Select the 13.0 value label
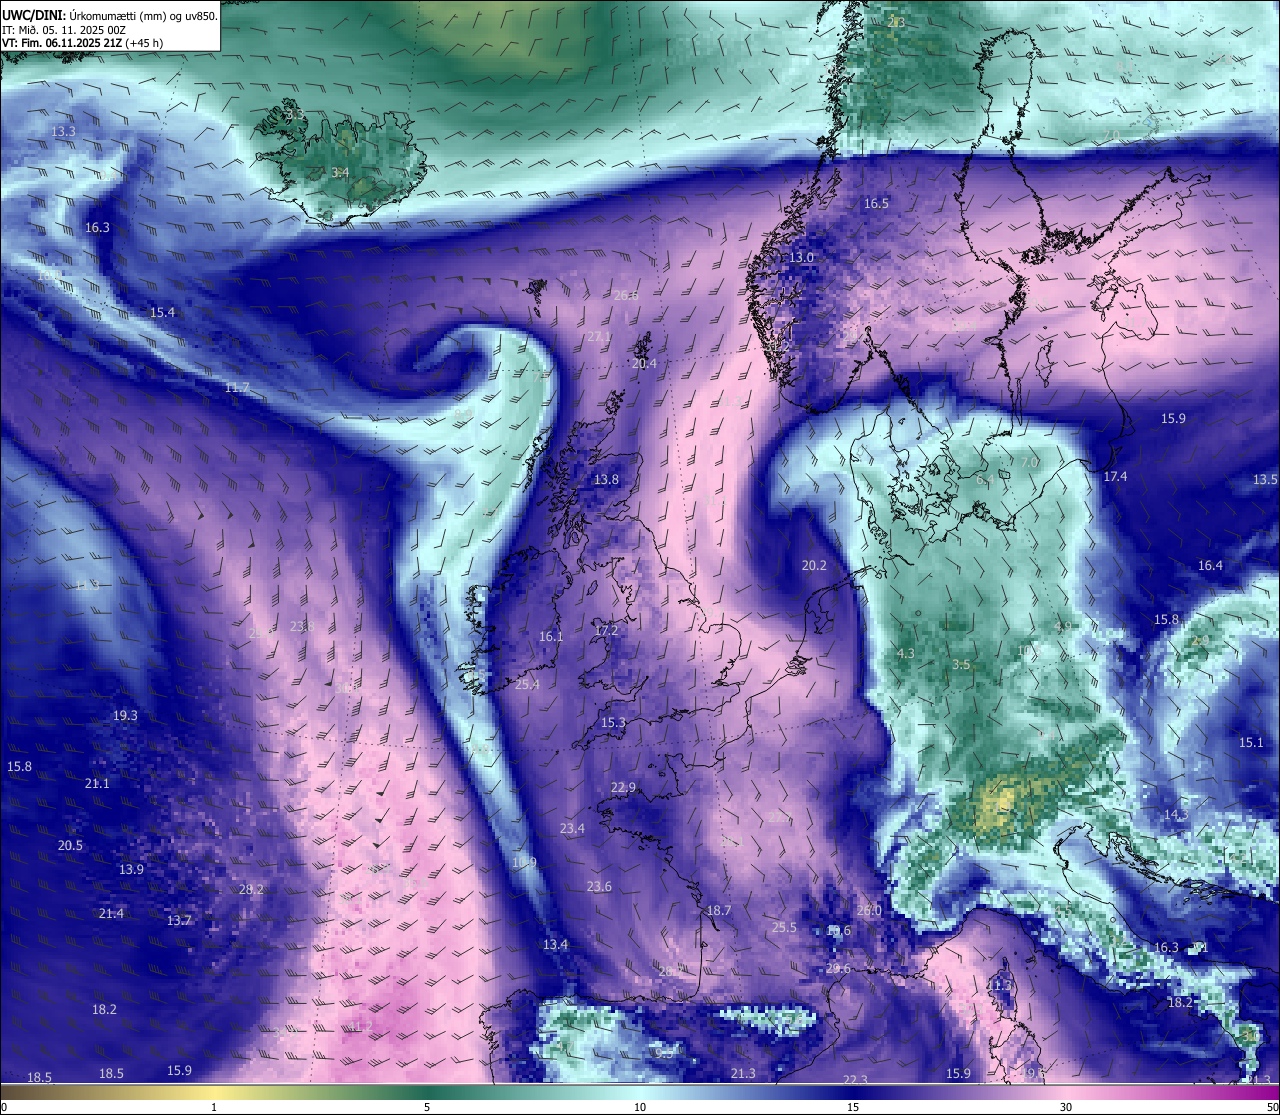The image size is (1280, 1115). (802, 258)
